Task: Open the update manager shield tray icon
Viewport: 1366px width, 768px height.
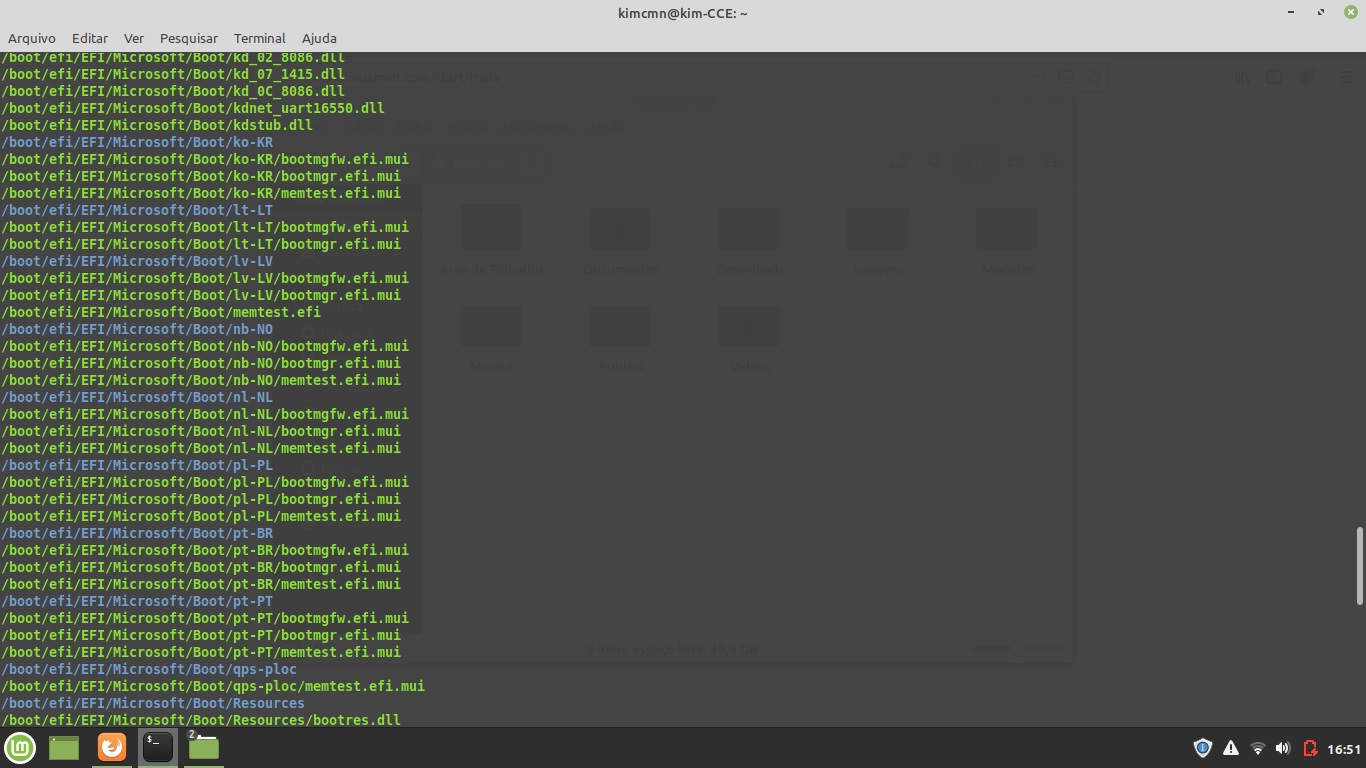Action: coord(1203,748)
